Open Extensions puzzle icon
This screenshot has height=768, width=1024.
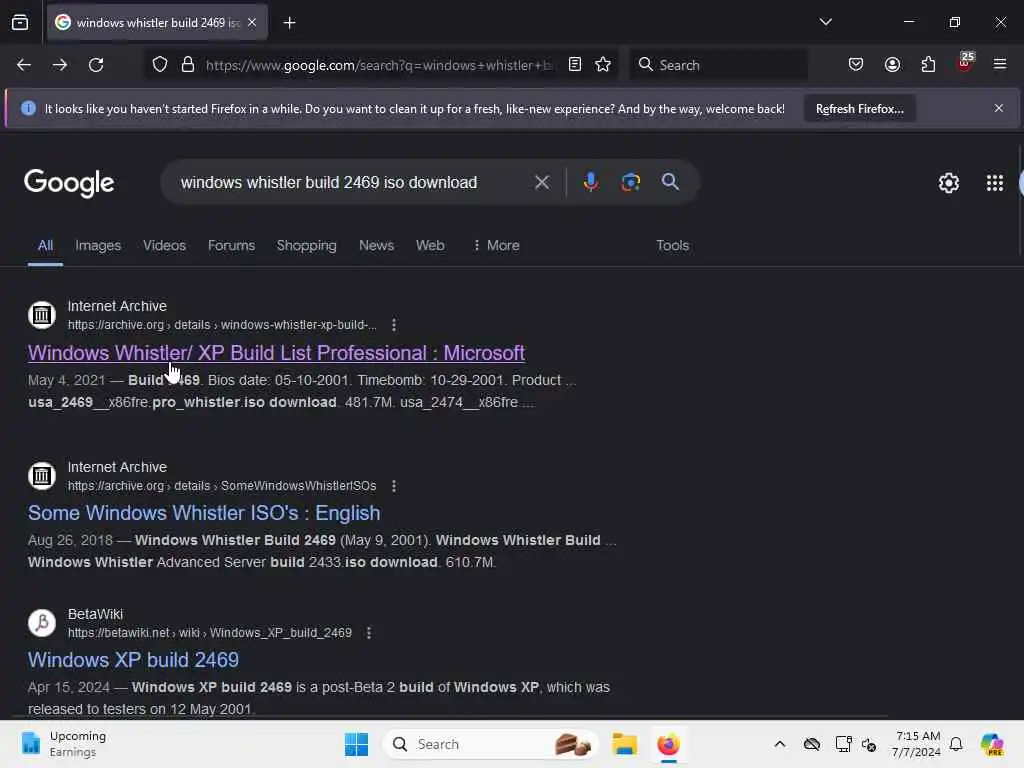click(x=928, y=65)
